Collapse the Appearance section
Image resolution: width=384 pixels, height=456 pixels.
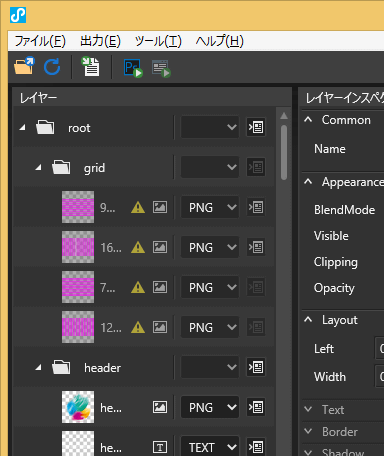click(x=308, y=182)
